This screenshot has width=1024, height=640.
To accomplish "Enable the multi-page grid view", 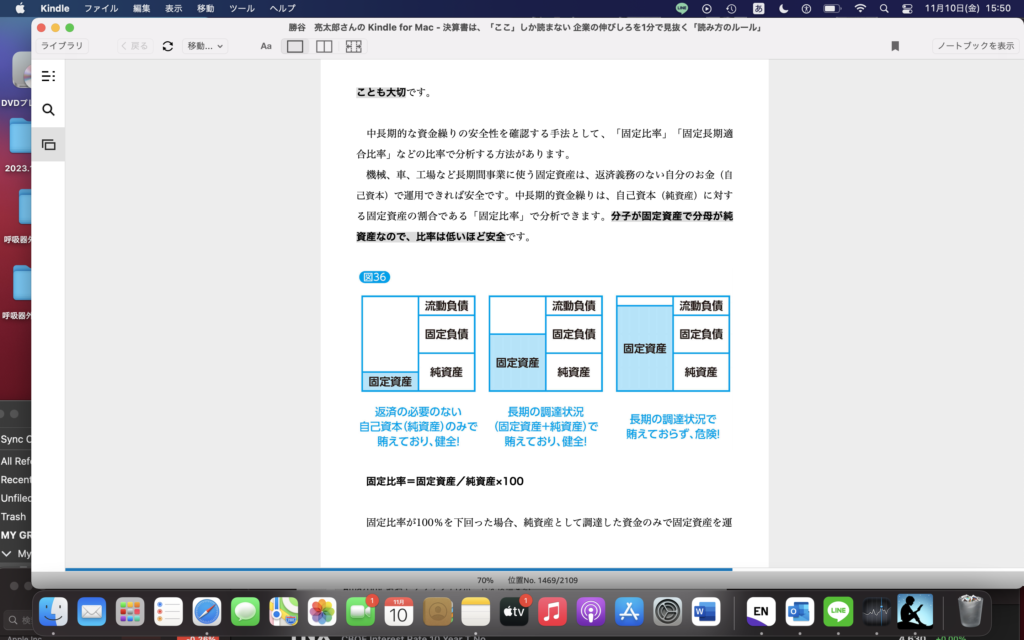I will tap(353, 46).
